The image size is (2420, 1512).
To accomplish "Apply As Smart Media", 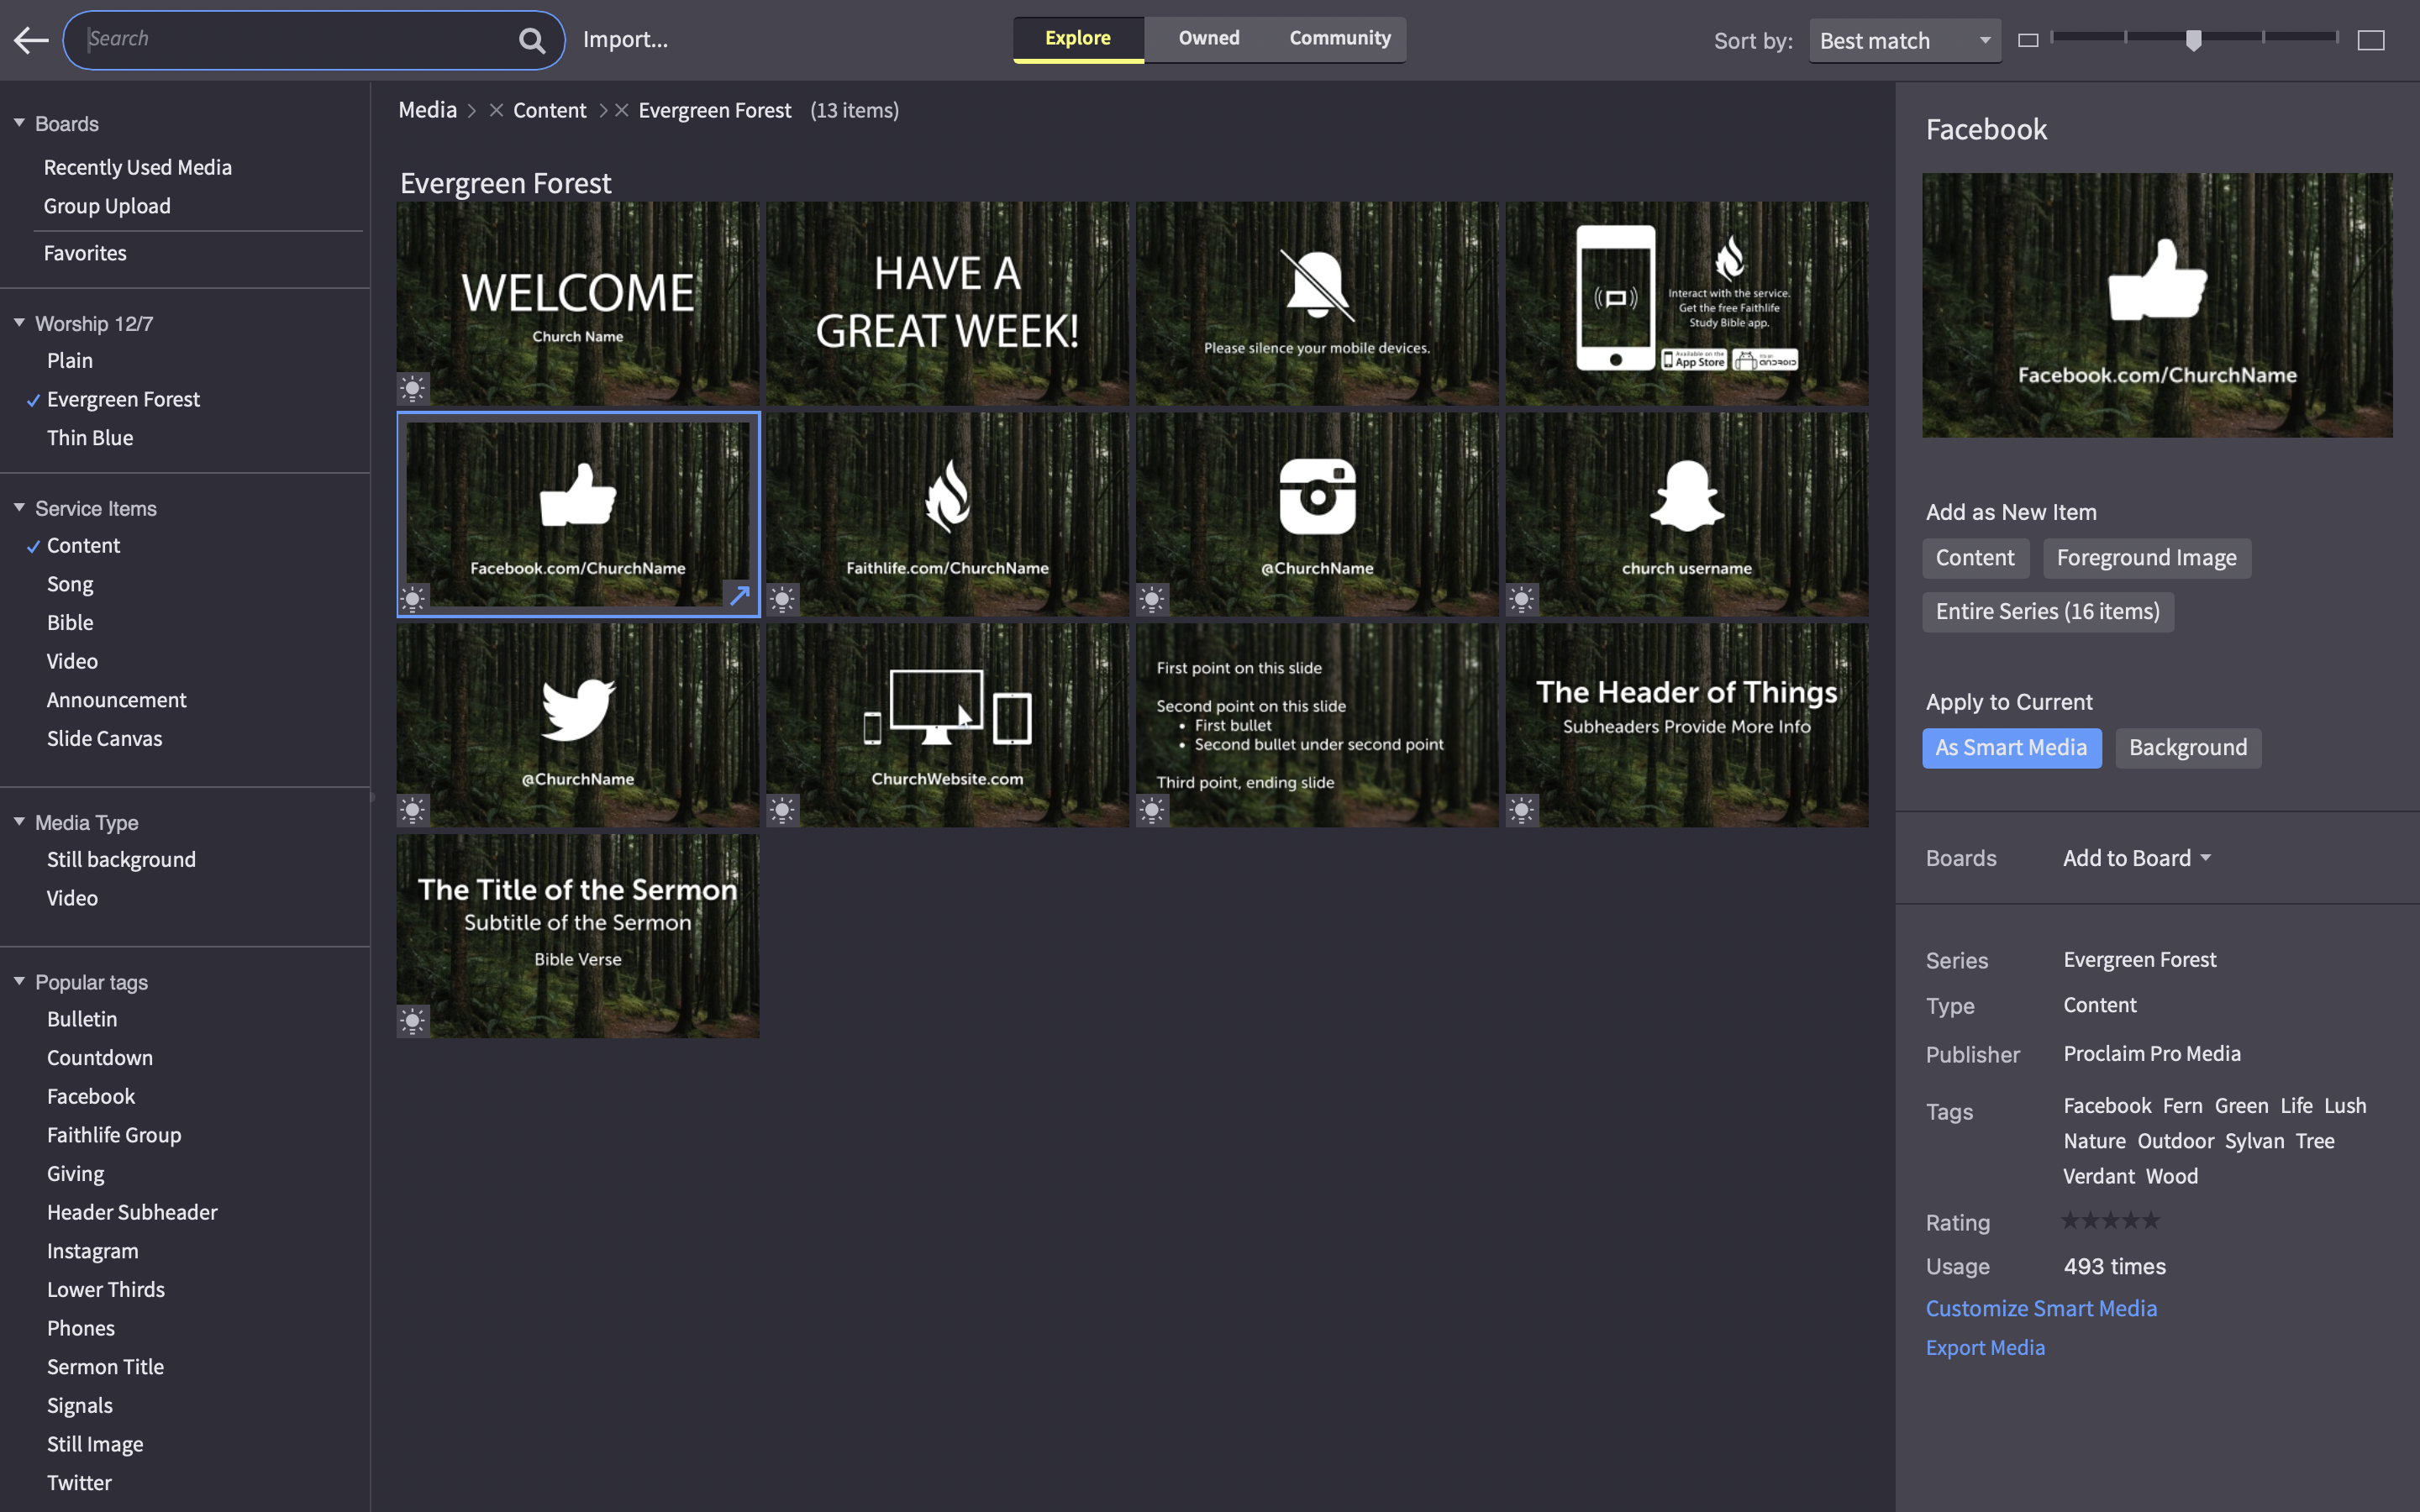I will 2011,748.
